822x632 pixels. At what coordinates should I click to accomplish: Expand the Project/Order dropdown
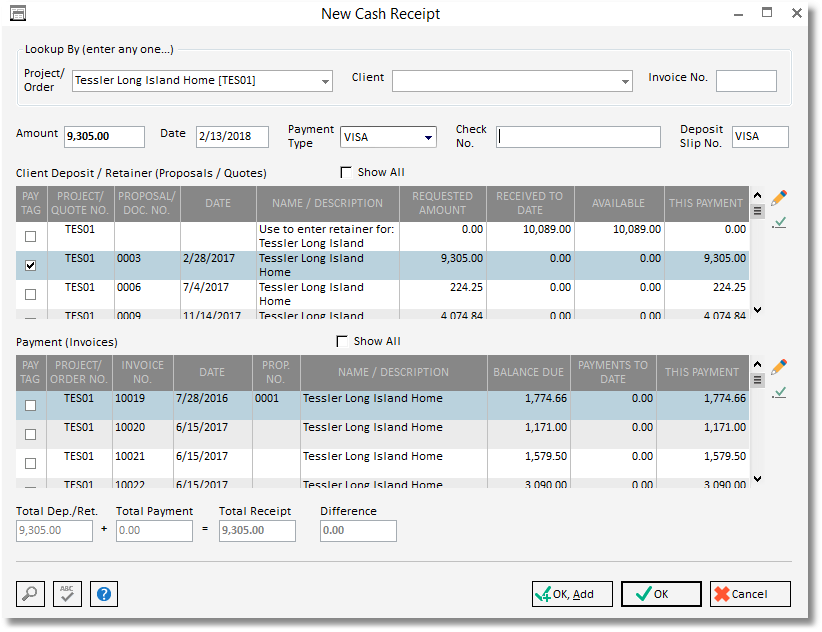tap(325, 81)
